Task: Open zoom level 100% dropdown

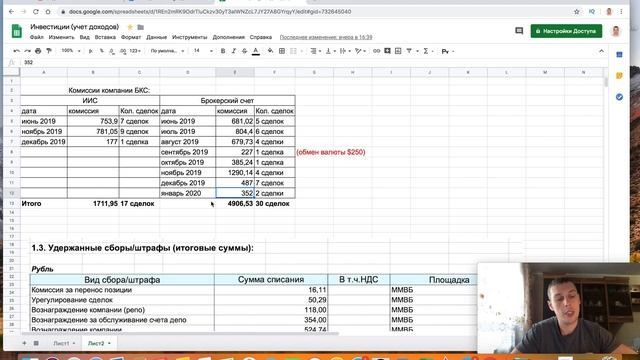Action: click(70, 51)
